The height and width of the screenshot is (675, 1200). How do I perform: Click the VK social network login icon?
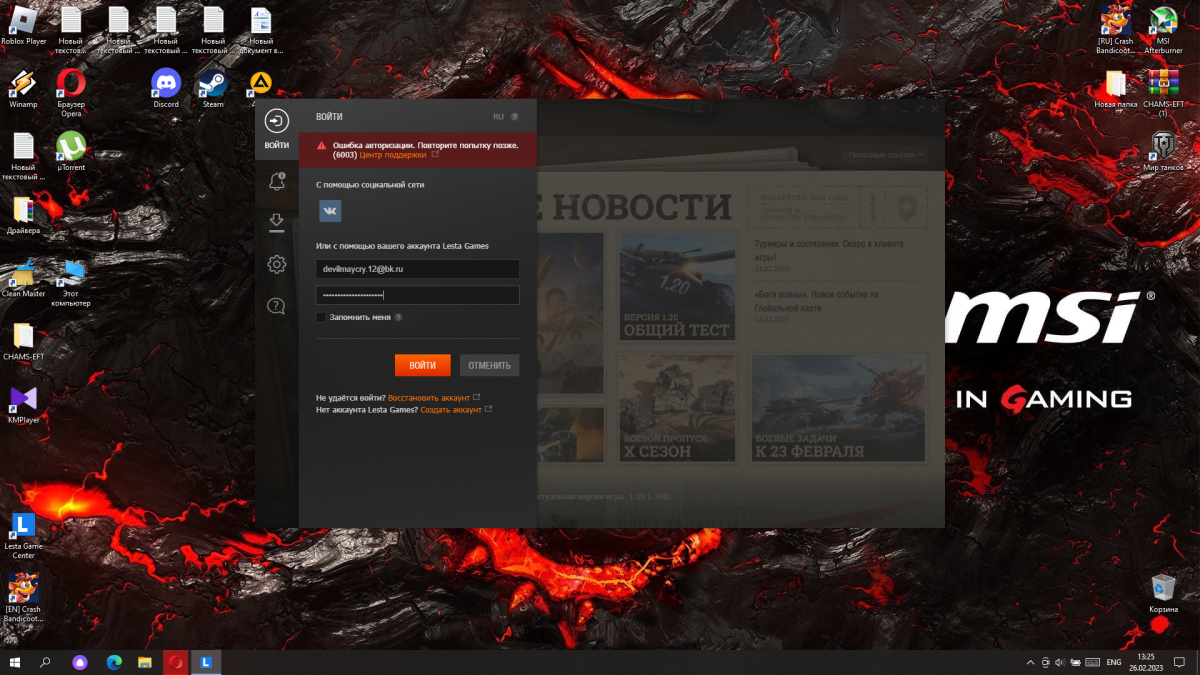(329, 211)
